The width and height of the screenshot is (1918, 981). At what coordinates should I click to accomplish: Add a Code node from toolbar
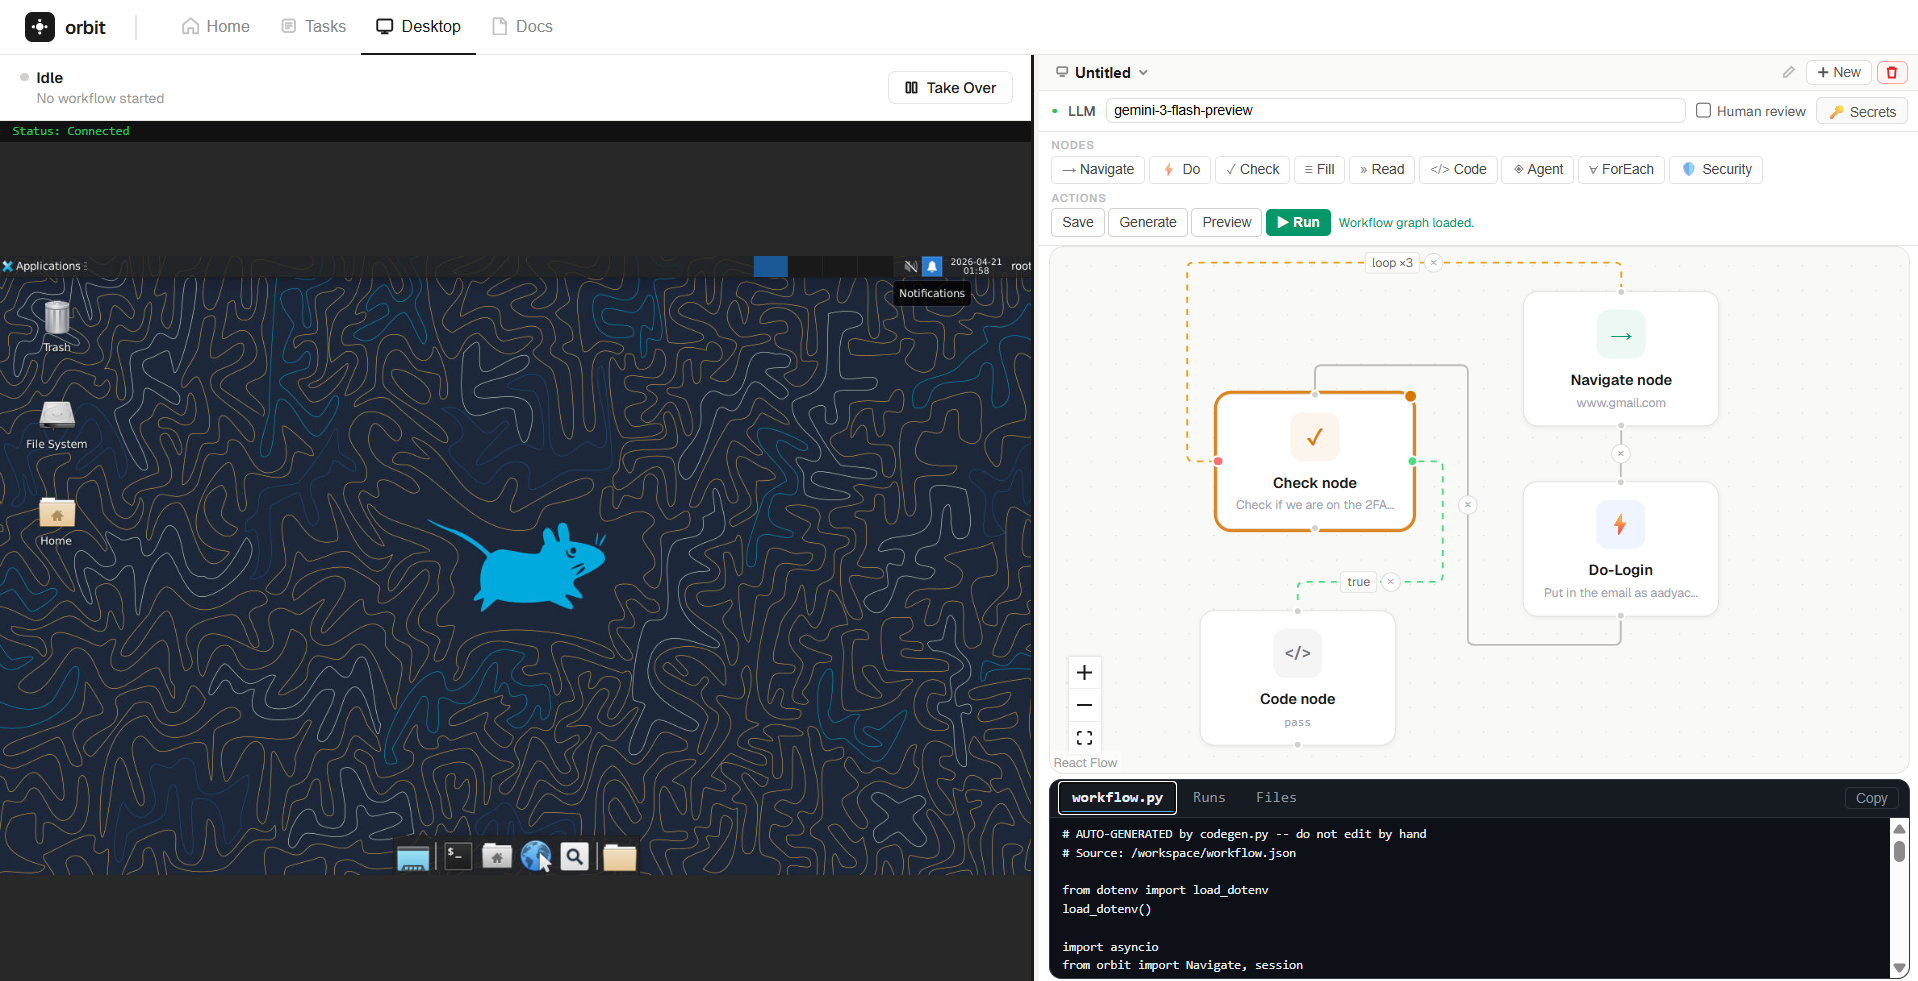[x=1458, y=170]
